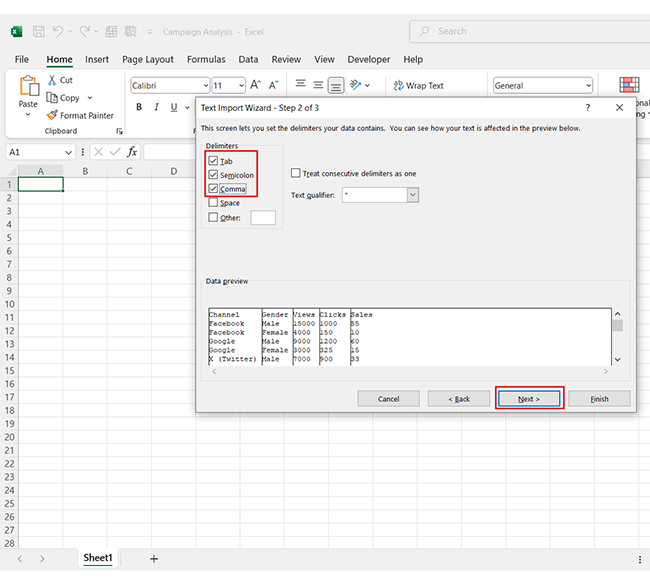Click the Cancel button in wizard
The width and height of the screenshot is (650, 586).
(388, 399)
